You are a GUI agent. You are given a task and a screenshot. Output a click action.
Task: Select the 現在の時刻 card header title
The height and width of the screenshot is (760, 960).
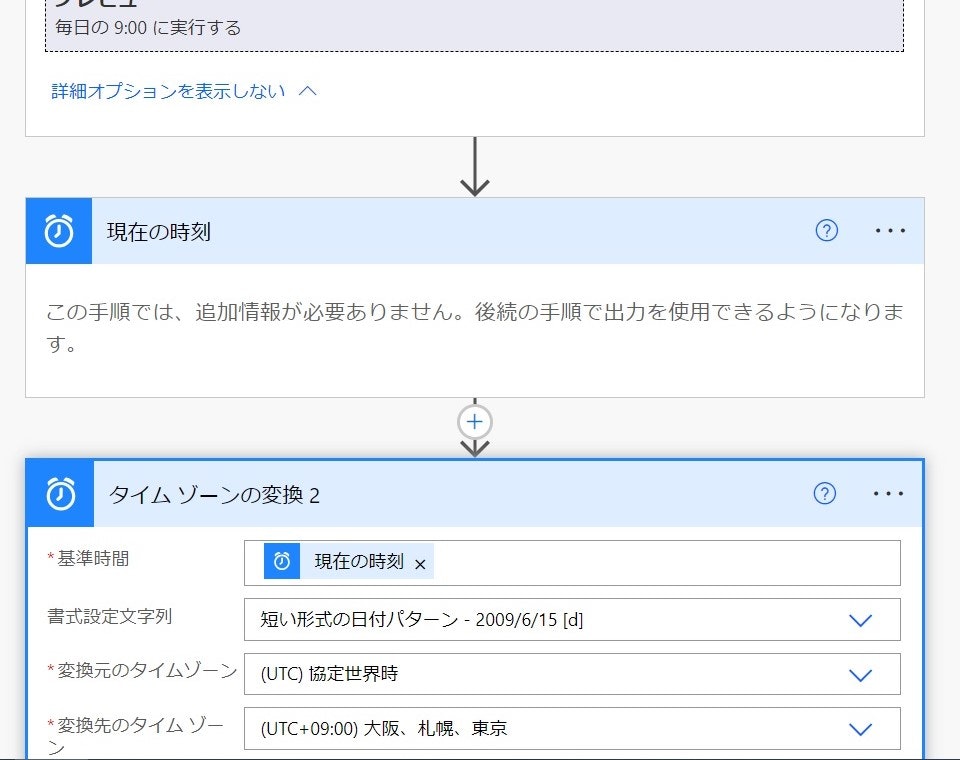pos(159,231)
